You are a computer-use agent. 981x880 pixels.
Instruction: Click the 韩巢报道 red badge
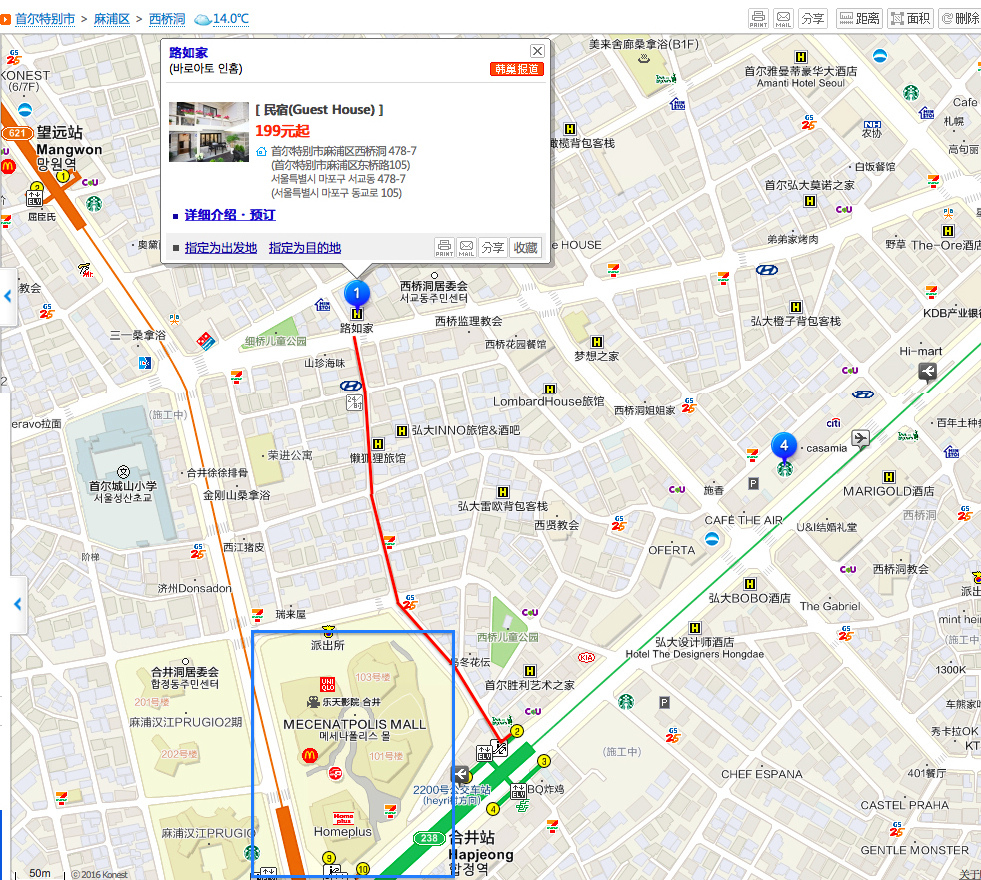(x=517, y=69)
